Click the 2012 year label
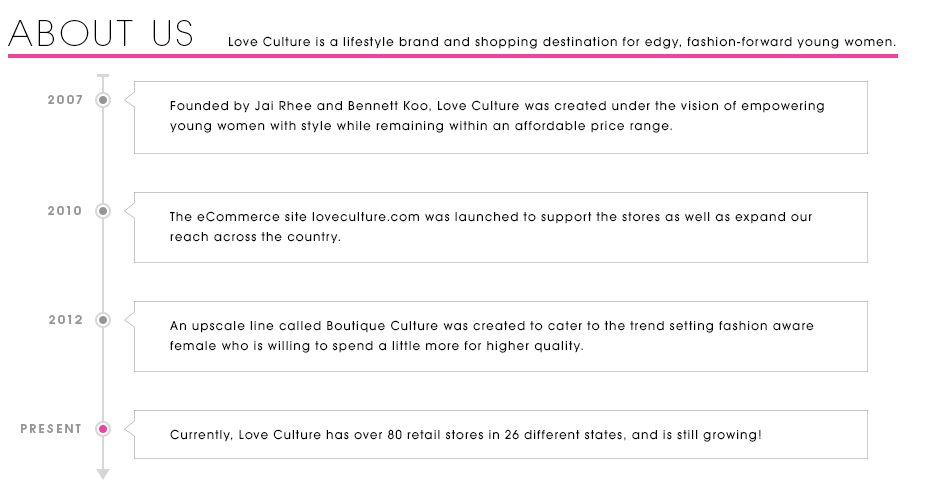The width and height of the screenshot is (949, 485). [65, 320]
